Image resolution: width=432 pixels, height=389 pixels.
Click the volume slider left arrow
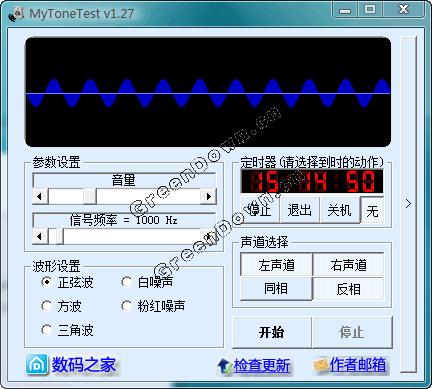(x=40, y=196)
